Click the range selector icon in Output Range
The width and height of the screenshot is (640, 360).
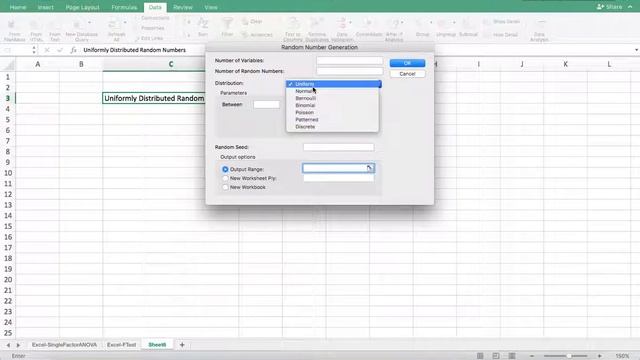(x=369, y=168)
